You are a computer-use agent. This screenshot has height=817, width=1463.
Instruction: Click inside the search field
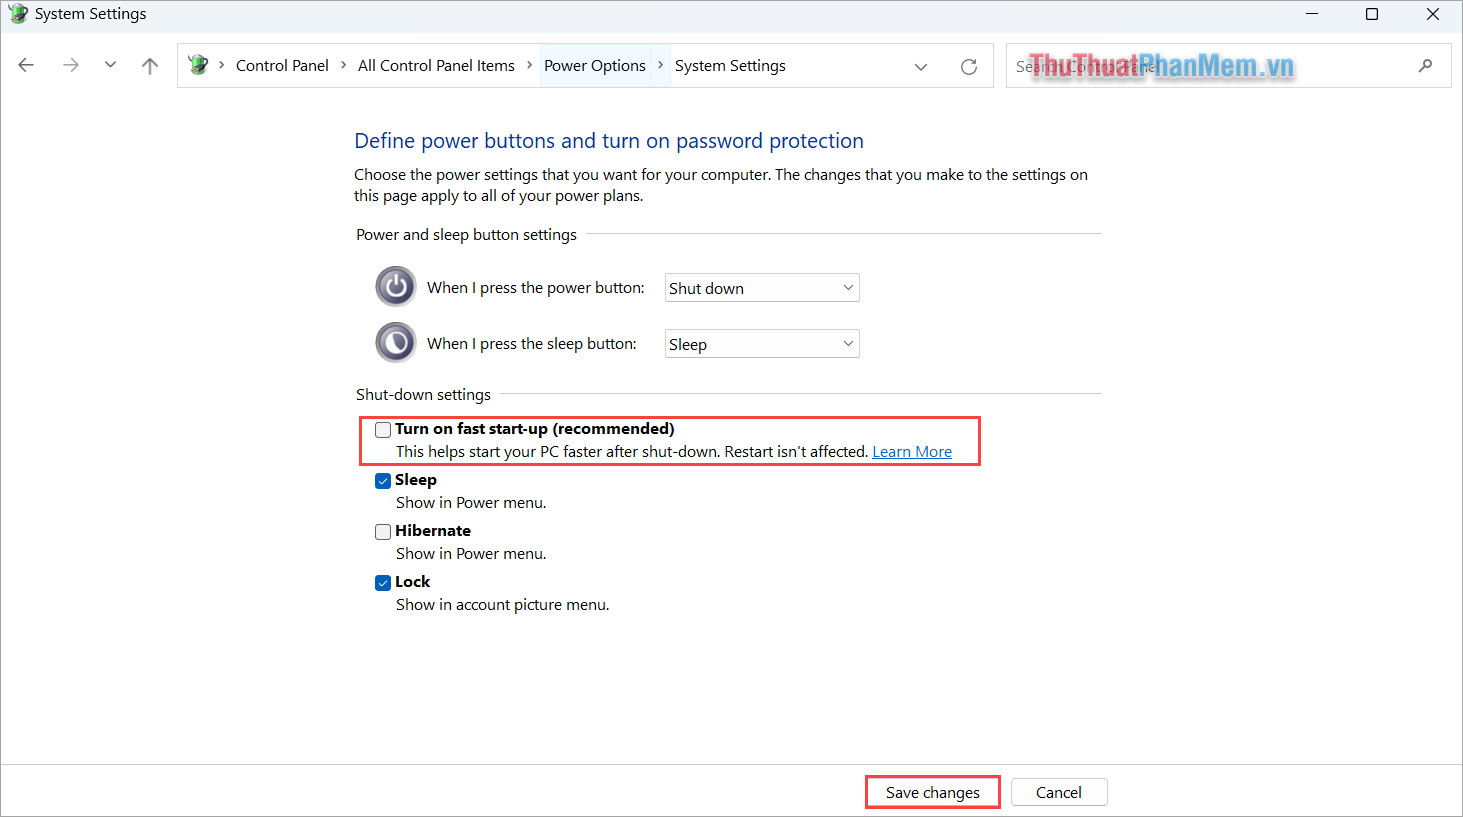tap(1150, 65)
